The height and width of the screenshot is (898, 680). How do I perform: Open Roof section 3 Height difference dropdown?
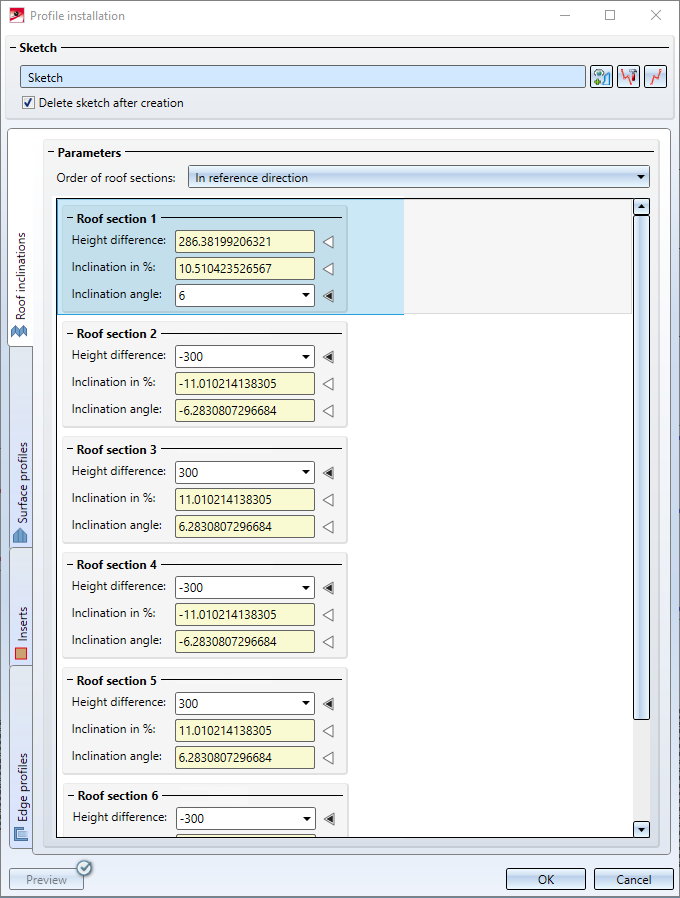[306, 472]
